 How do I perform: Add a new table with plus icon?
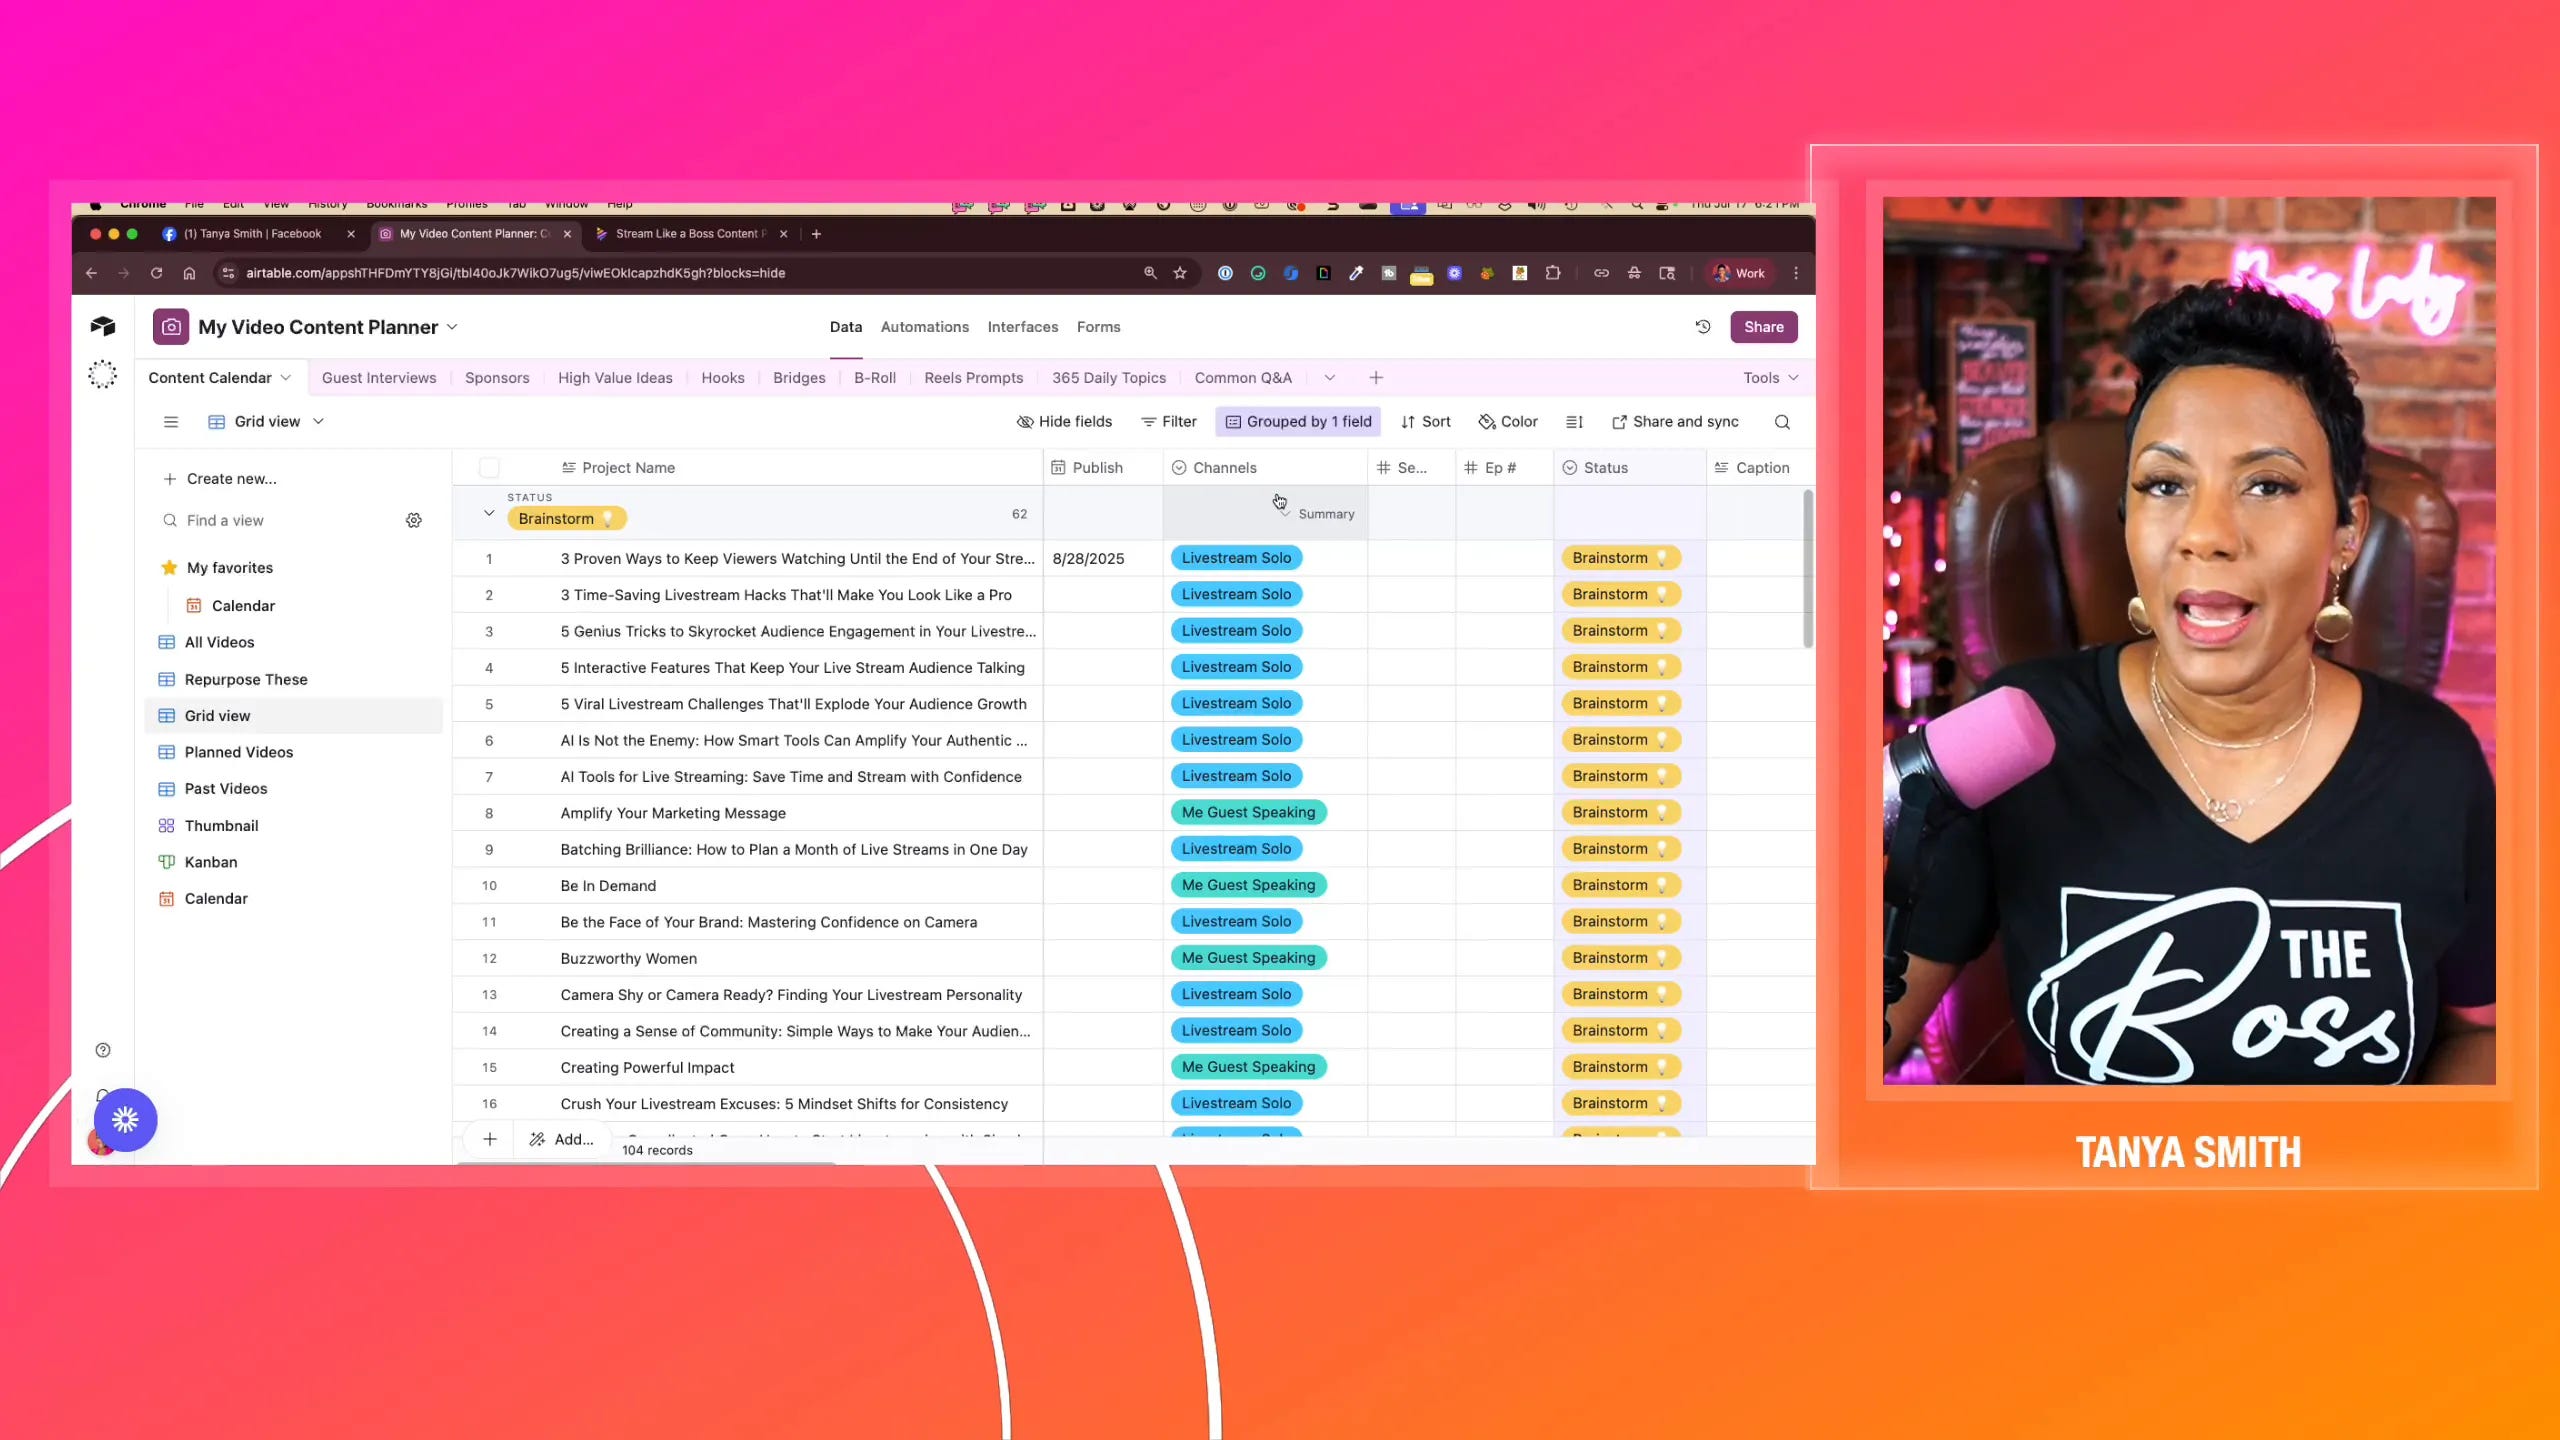coord(1376,378)
